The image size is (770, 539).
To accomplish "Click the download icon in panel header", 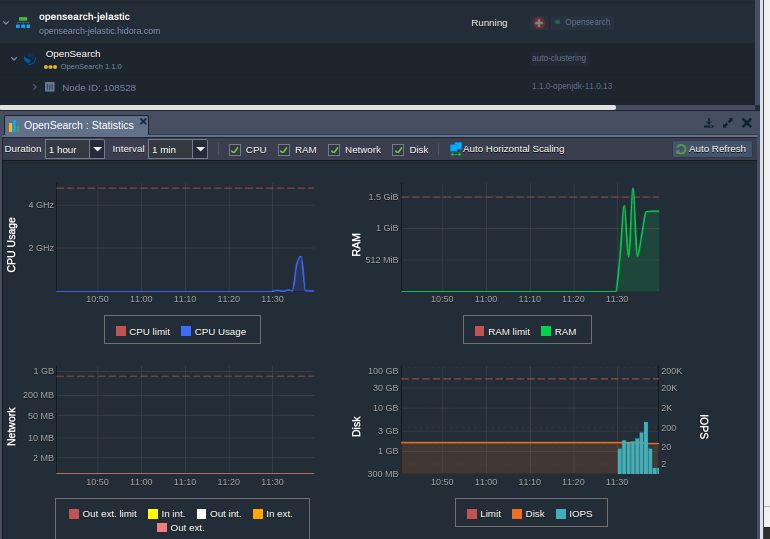I will coord(709,123).
